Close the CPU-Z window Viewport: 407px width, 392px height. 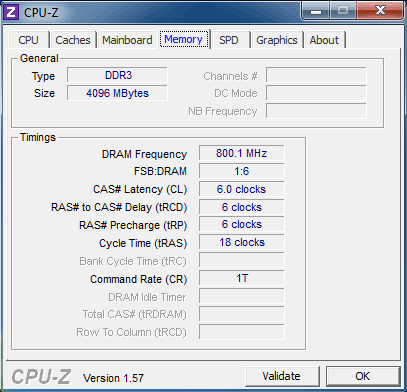click(x=380, y=10)
